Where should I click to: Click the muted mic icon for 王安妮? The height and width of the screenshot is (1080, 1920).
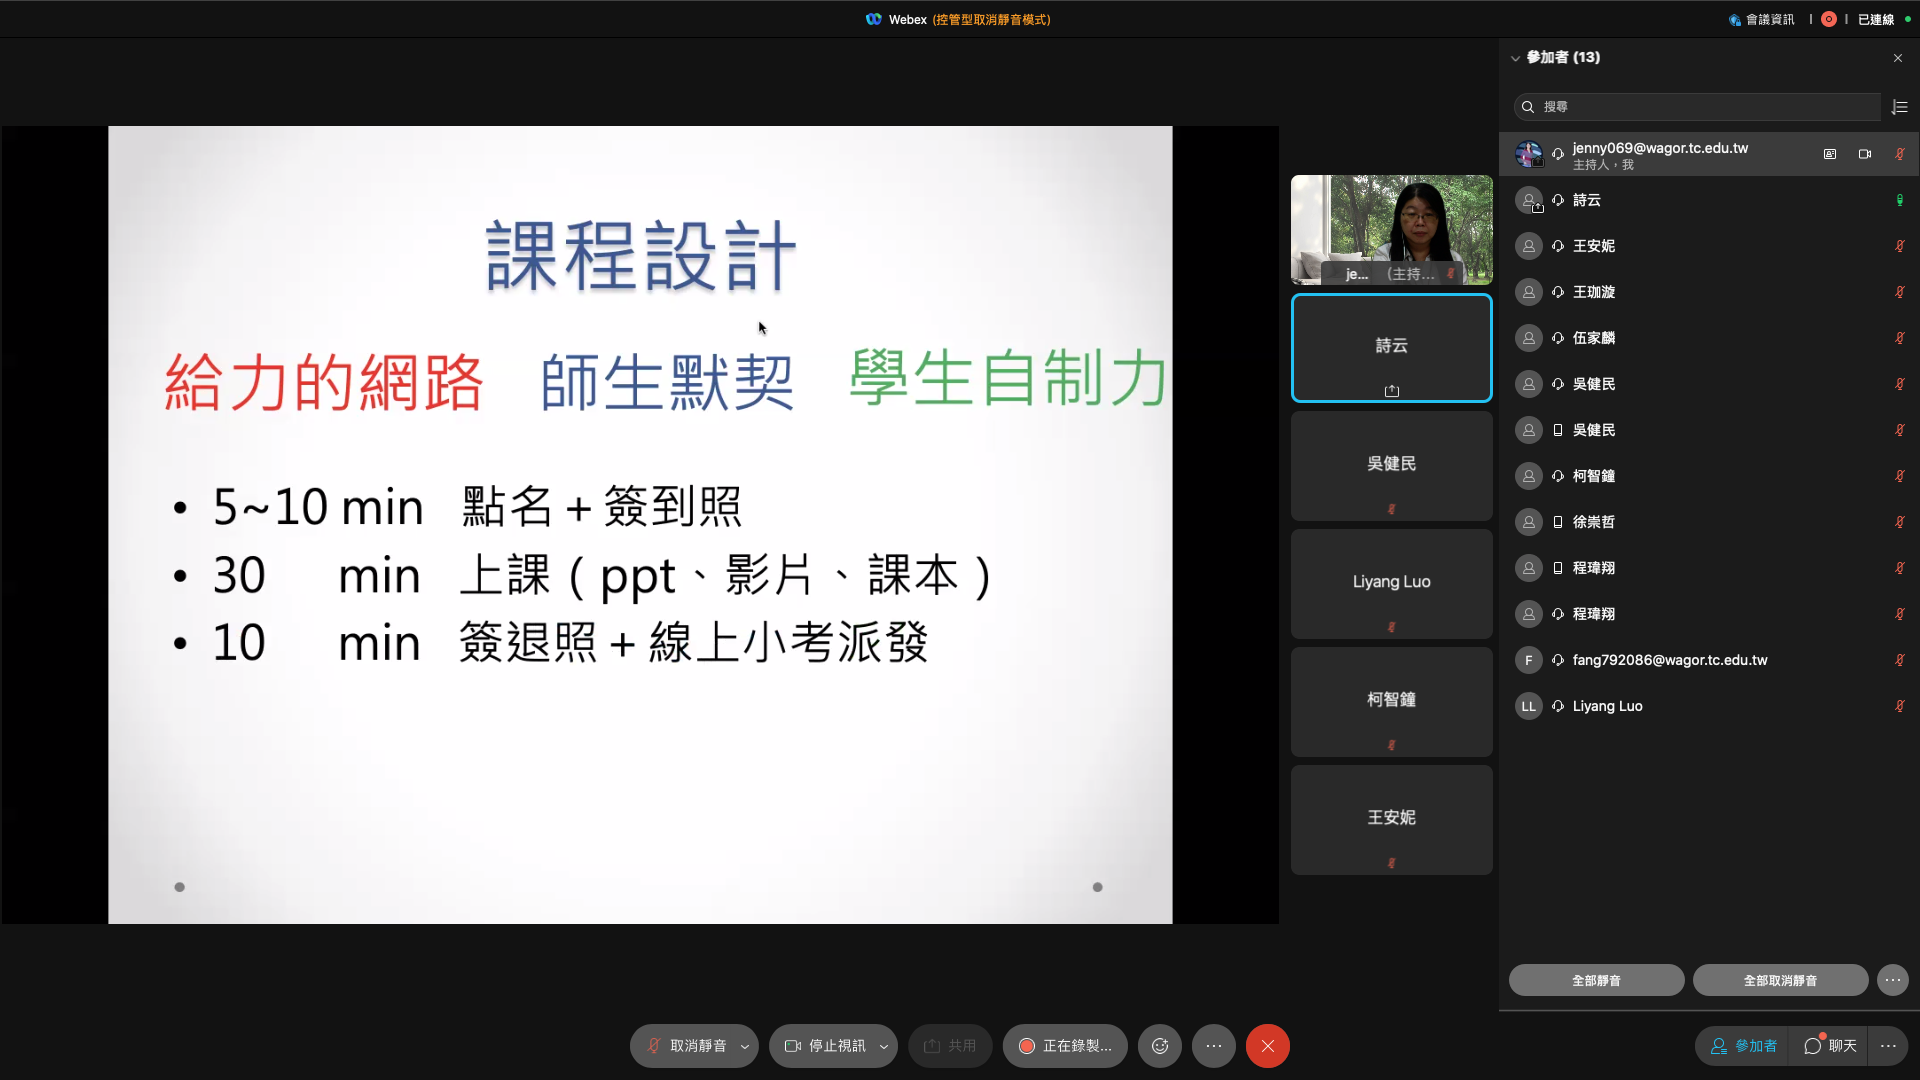pos(1899,246)
